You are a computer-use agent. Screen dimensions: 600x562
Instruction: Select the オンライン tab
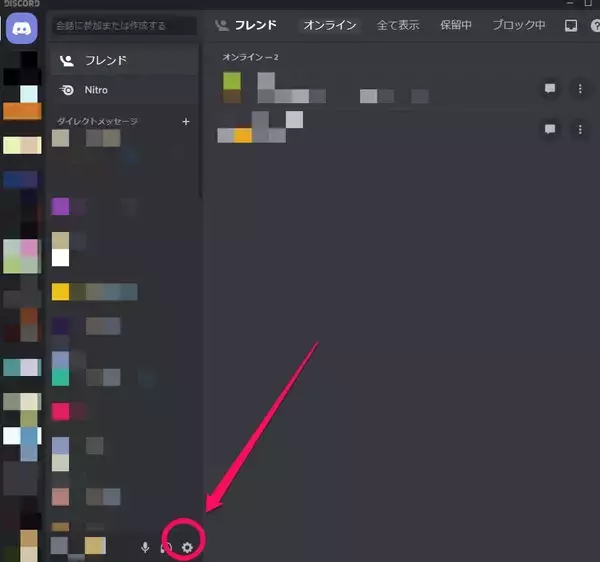point(330,25)
